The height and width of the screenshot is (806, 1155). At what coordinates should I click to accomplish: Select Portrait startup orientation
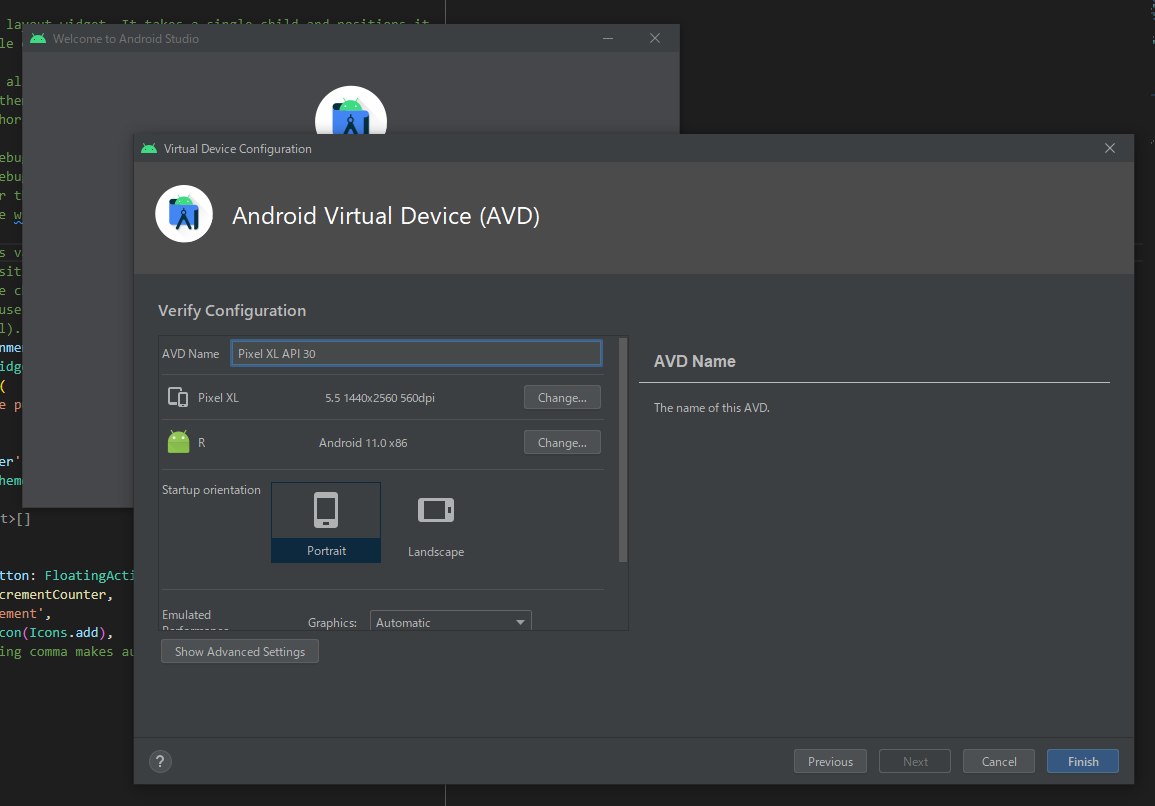tap(326, 522)
